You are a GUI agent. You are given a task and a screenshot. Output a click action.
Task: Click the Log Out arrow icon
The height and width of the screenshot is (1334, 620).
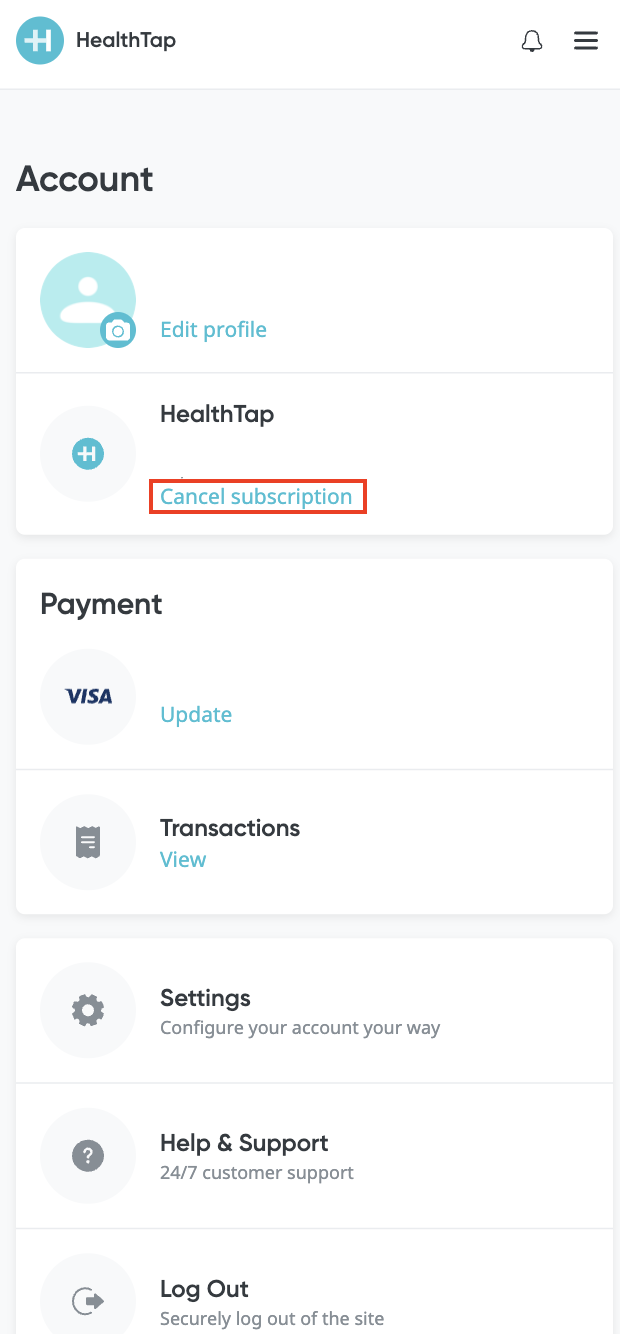[x=88, y=1301]
